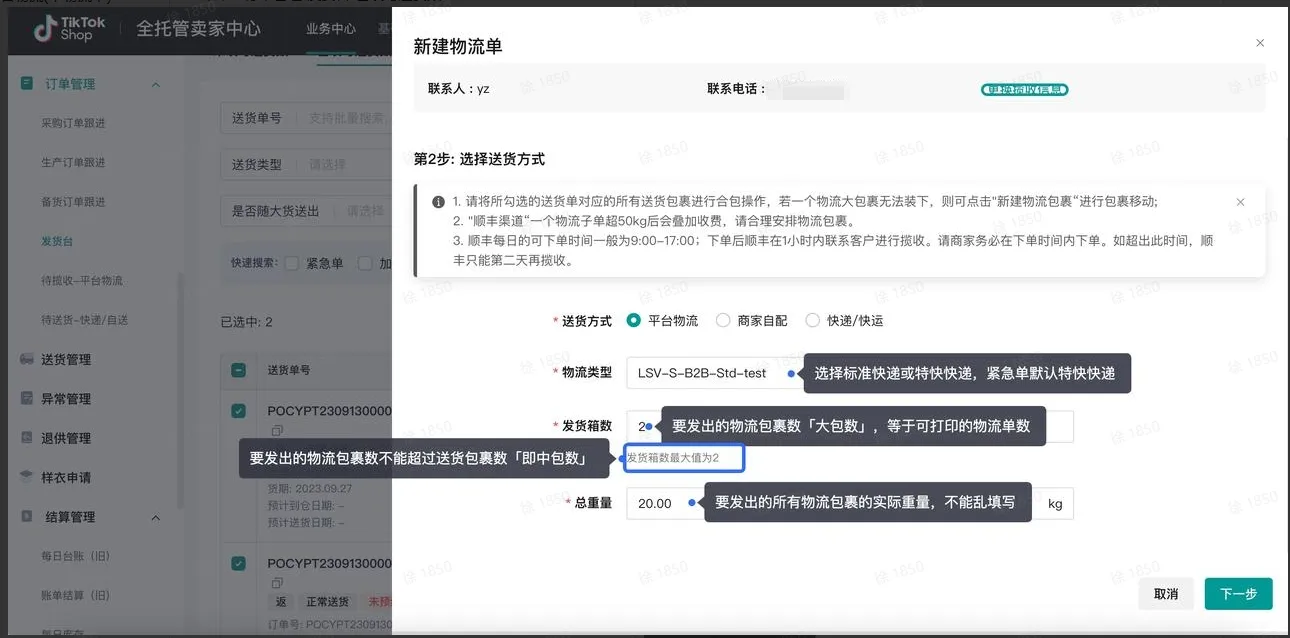Click the 返 tag in second row
This screenshot has height=638, width=1290.
point(281,602)
